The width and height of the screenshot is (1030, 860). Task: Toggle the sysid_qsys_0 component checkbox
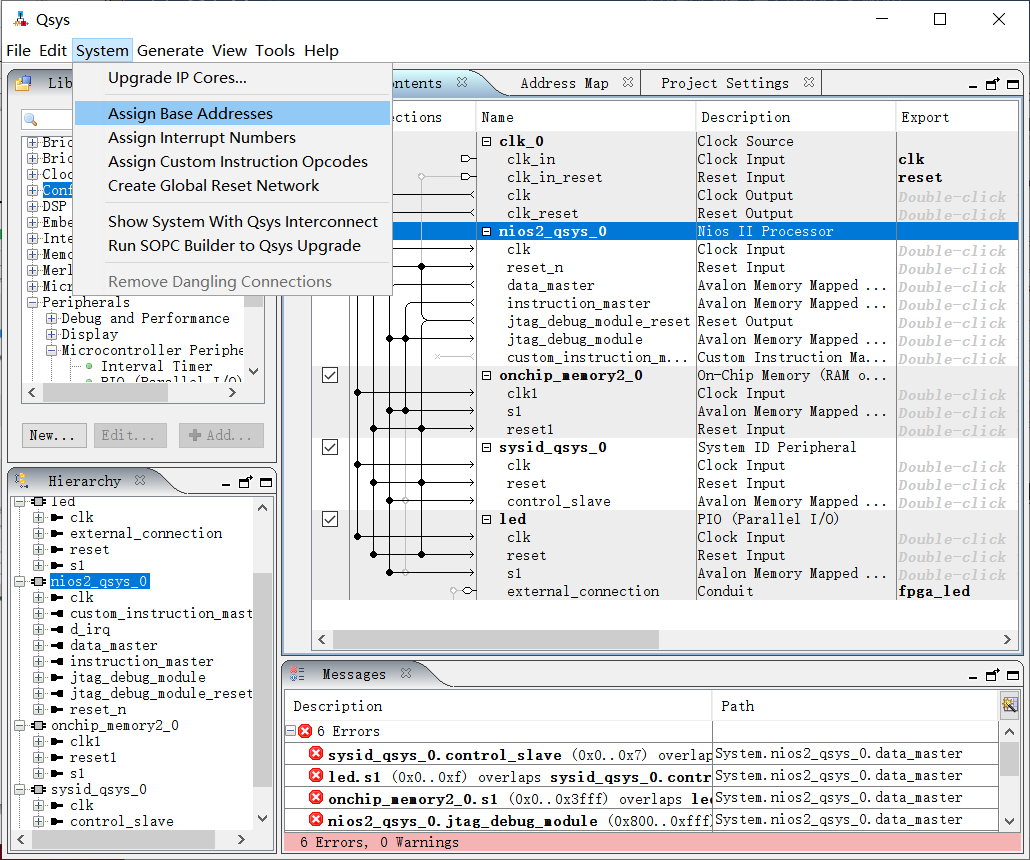tap(330, 447)
